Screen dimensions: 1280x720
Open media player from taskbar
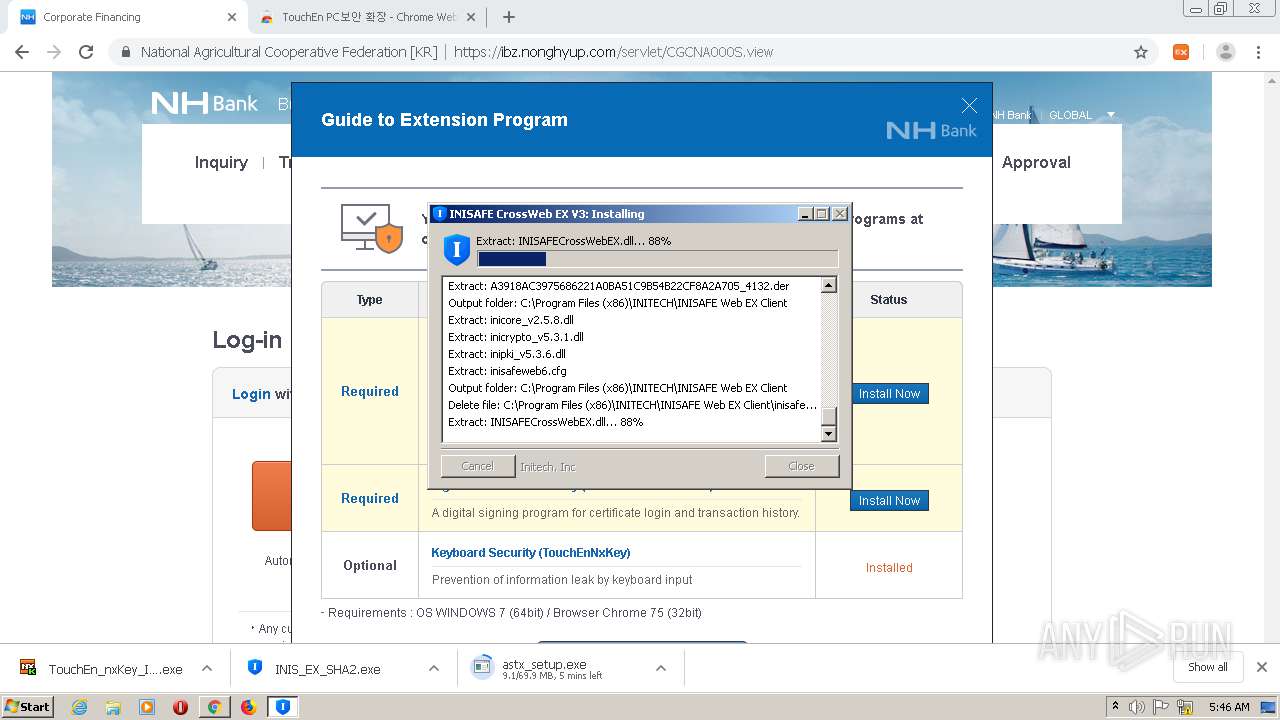pyautogui.click(x=147, y=707)
